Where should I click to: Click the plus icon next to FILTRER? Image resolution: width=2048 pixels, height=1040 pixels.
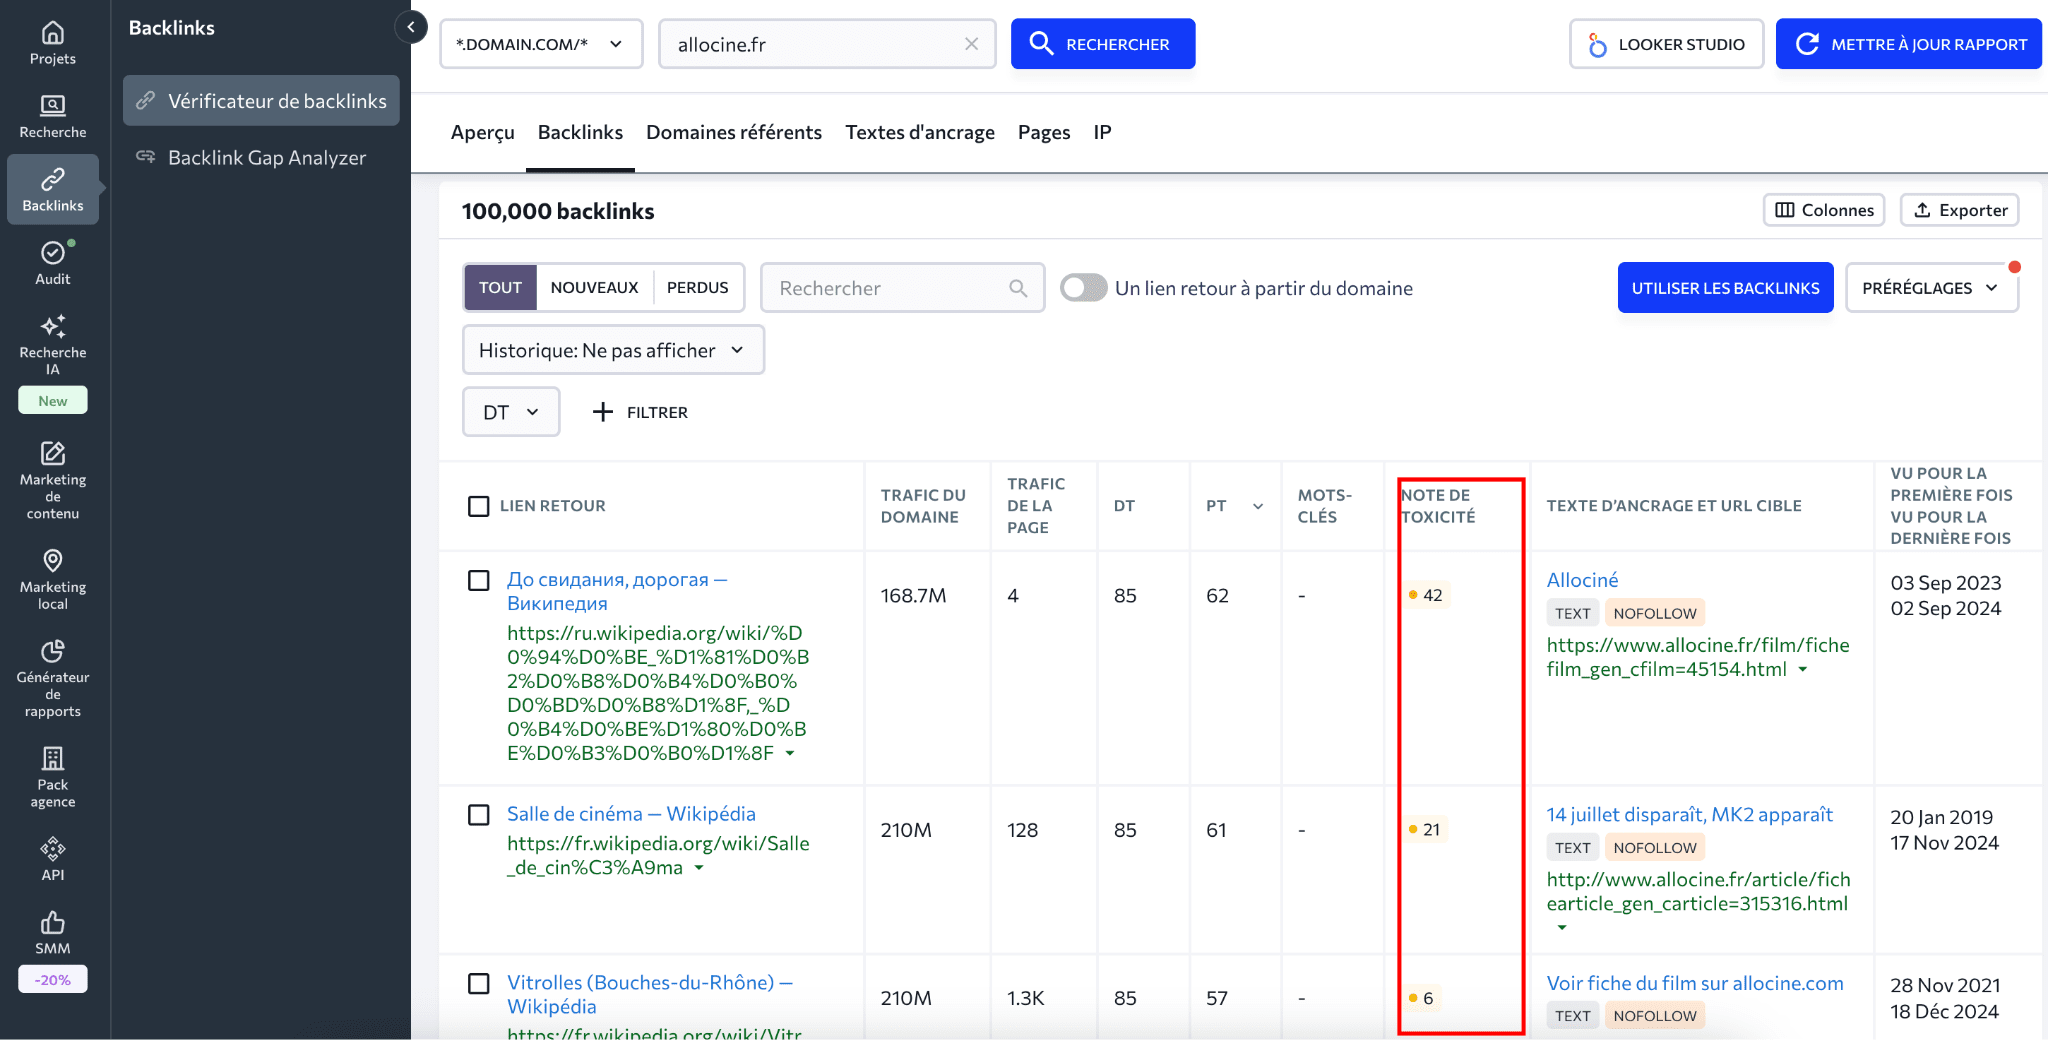point(602,412)
